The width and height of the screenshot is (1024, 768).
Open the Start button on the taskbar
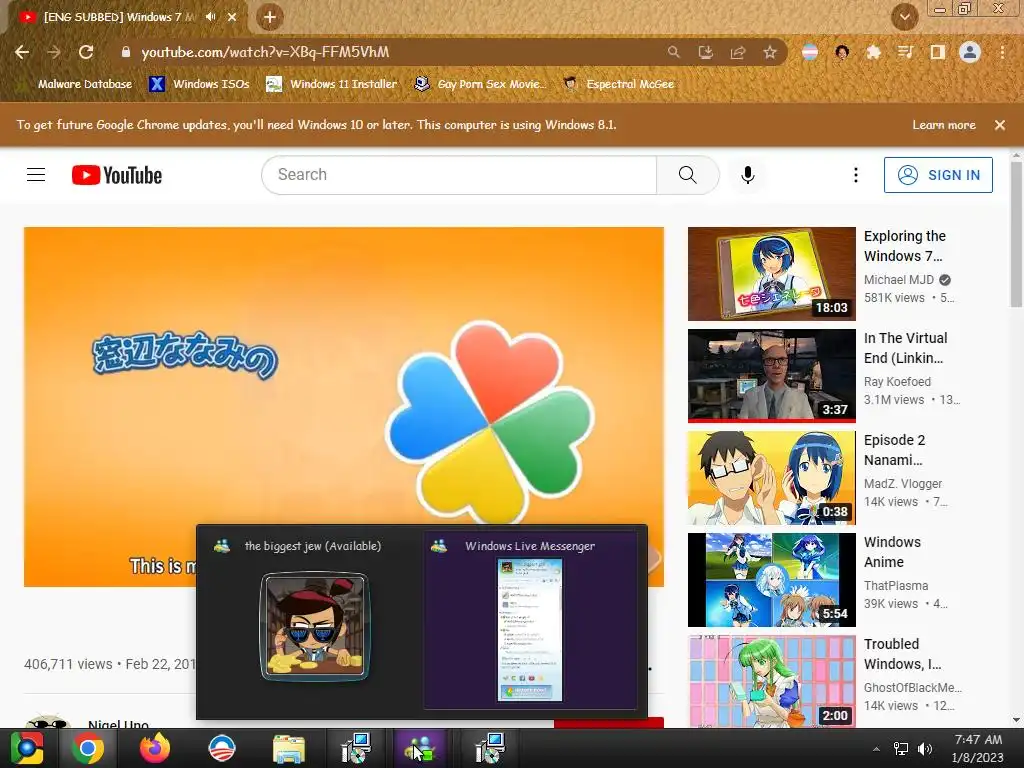point(27,748)
